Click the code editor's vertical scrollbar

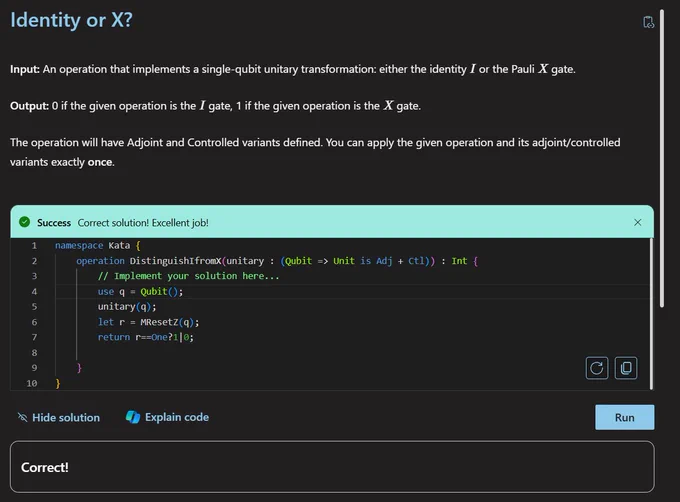(652, 314)
